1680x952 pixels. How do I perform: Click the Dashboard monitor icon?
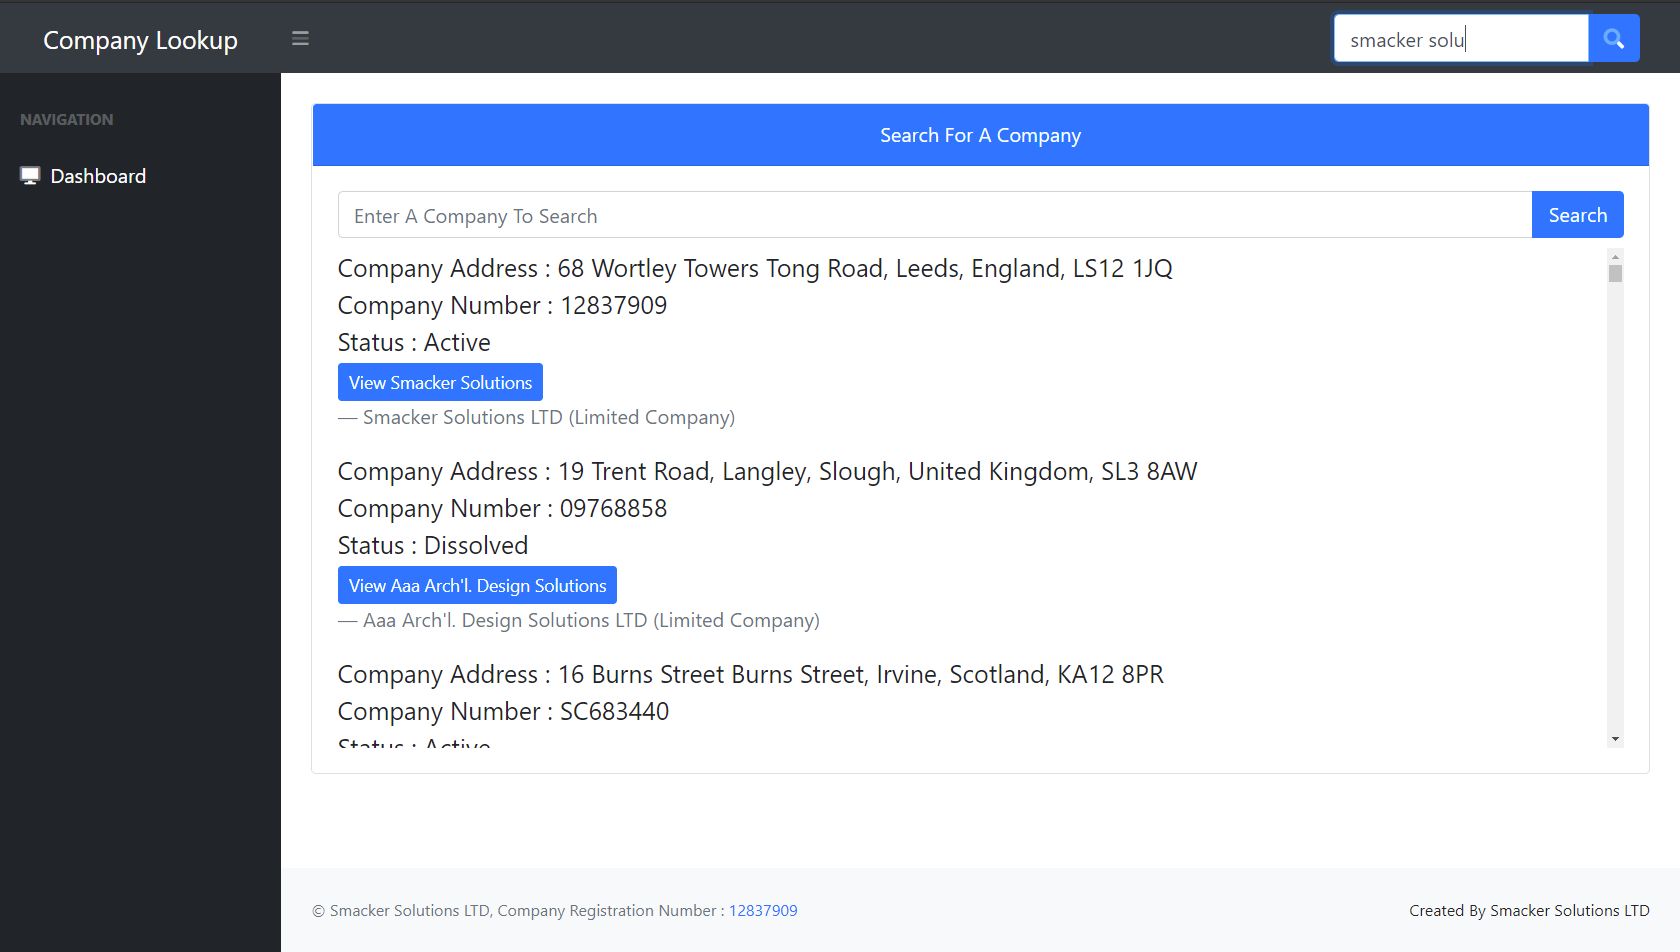pos(29,174)
